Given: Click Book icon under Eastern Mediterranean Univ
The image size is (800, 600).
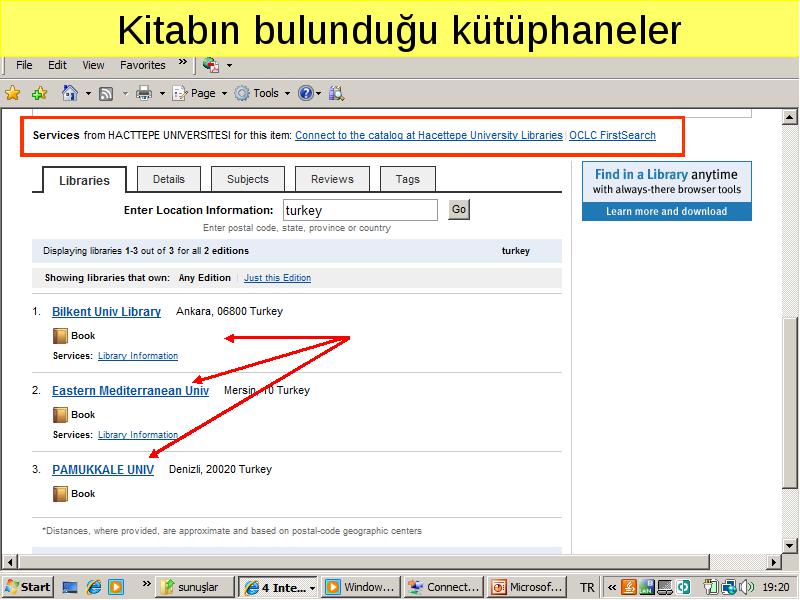Looking at the screenshot, I should tap(60, 415).
